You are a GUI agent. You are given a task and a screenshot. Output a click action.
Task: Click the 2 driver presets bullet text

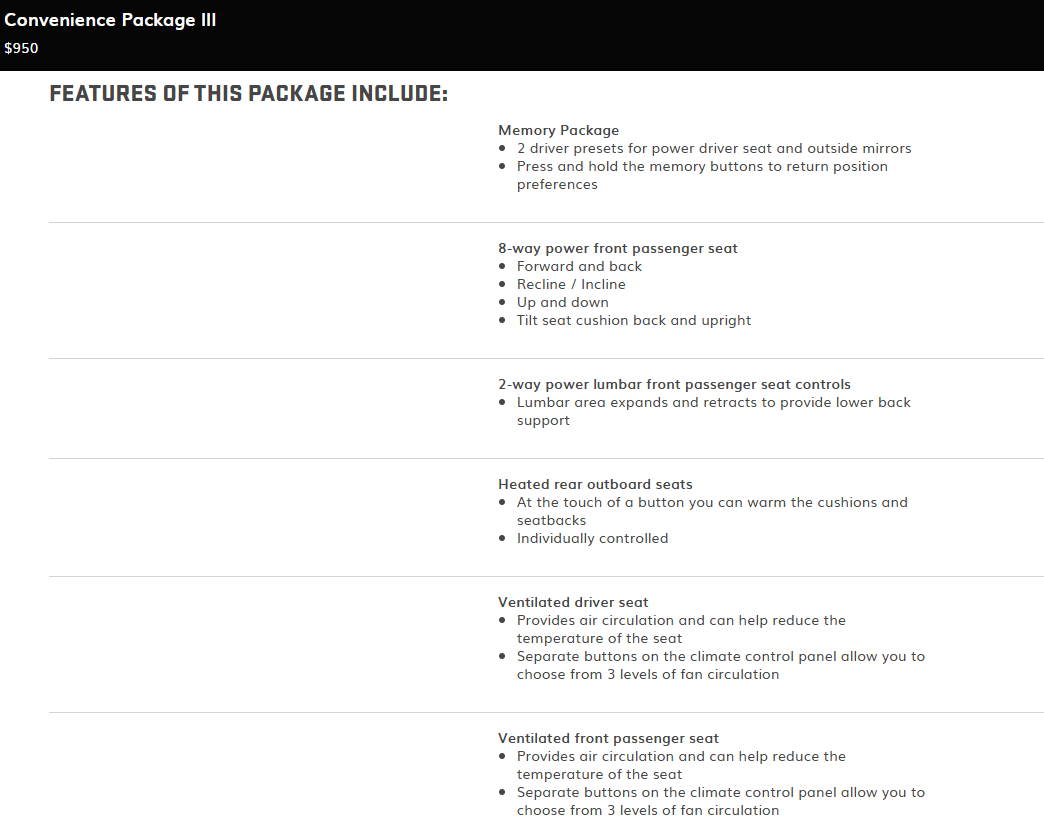click(x=714, y=148)
